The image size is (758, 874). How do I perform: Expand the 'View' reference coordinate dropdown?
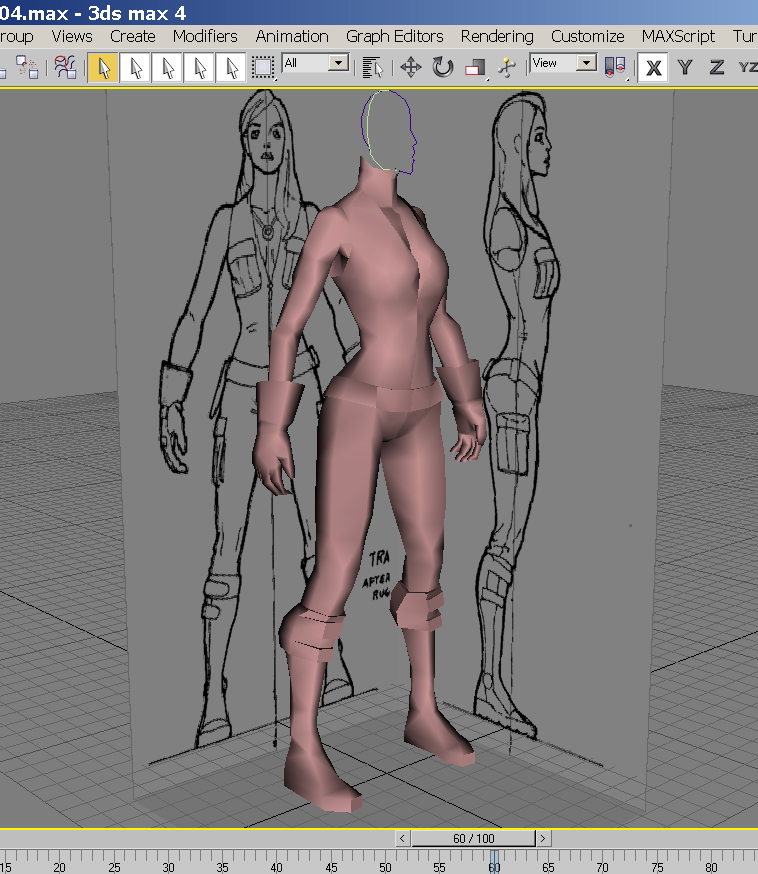pyautogui.click(x=586, y=63)
